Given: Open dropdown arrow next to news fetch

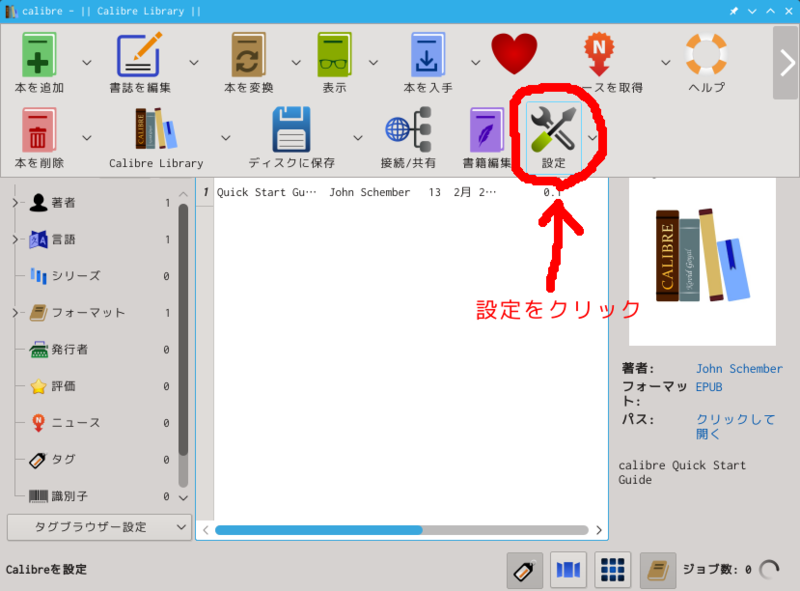Looking at the screenshot, I should [666, 62].
